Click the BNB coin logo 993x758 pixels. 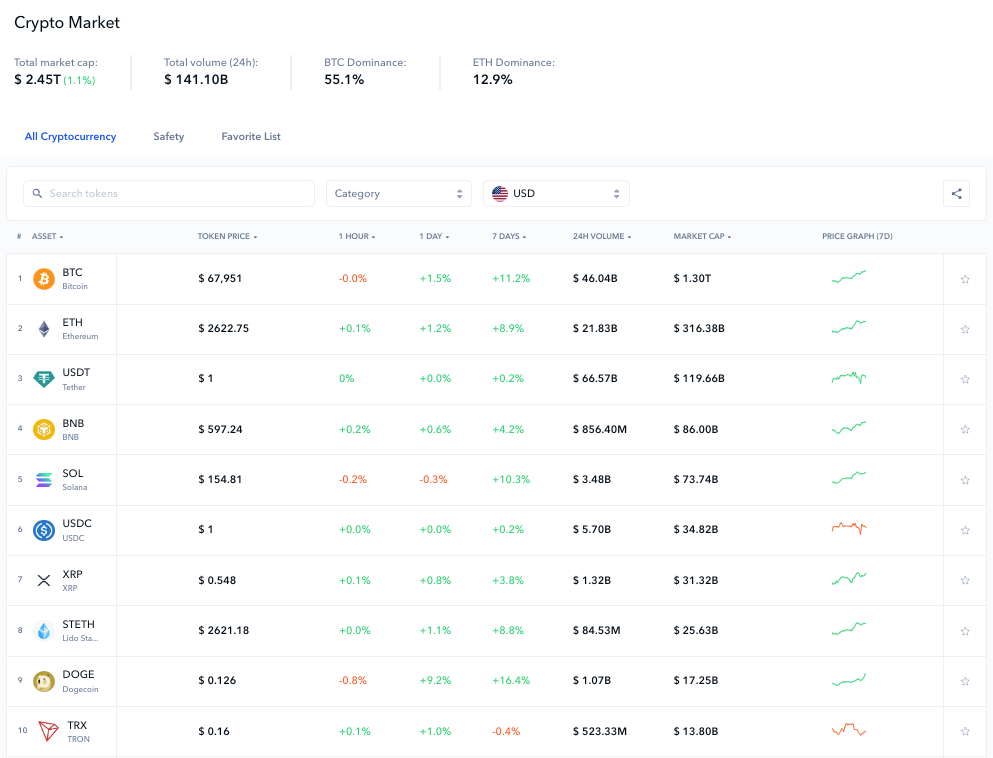(x=44, y=429)
